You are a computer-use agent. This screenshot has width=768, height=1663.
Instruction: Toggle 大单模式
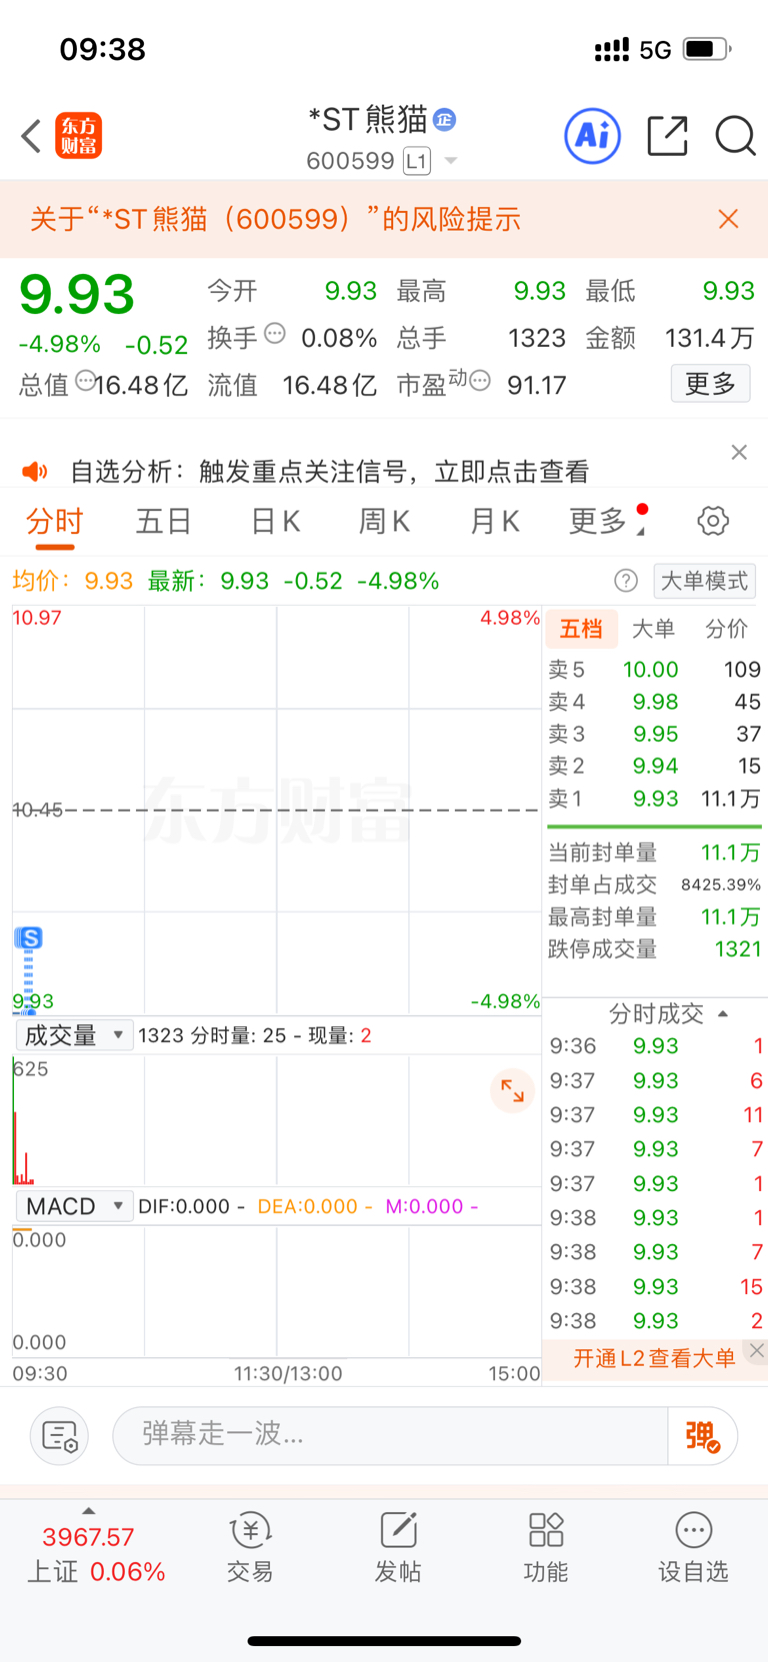[x=704, y=581]
